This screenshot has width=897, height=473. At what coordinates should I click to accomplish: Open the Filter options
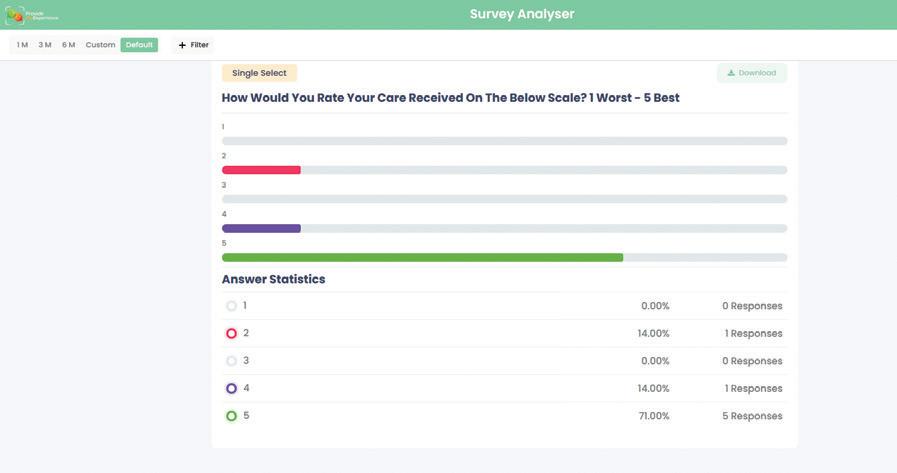[199, 45]
